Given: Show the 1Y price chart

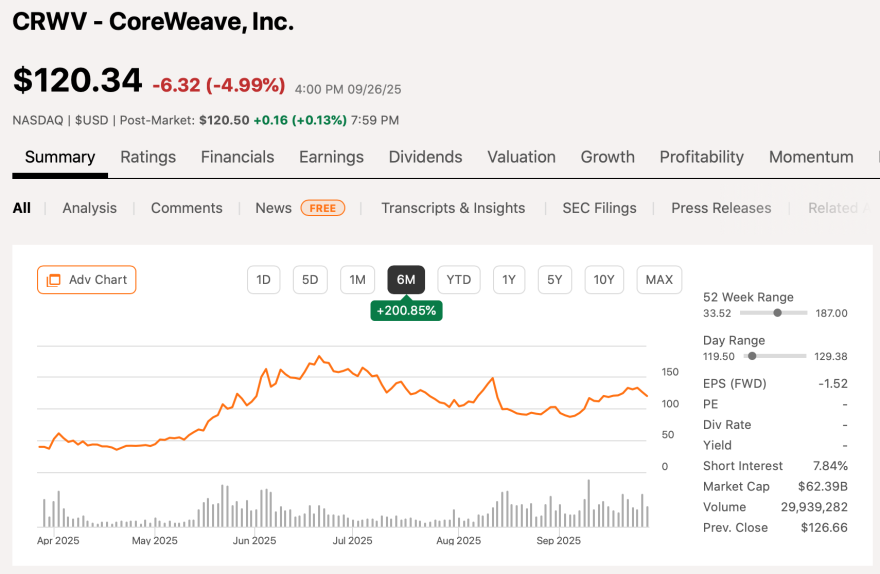Looking at the screenshot, I should 509,280.
